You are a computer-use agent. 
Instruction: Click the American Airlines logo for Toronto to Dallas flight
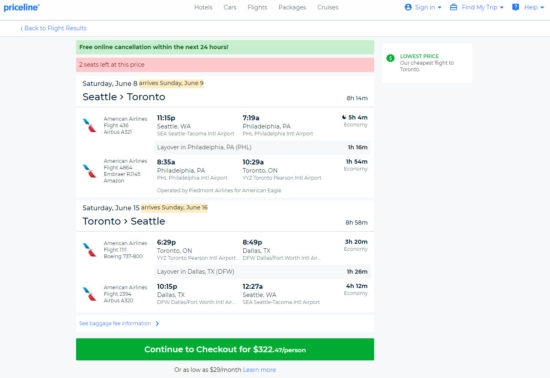(x=89, y=250)
